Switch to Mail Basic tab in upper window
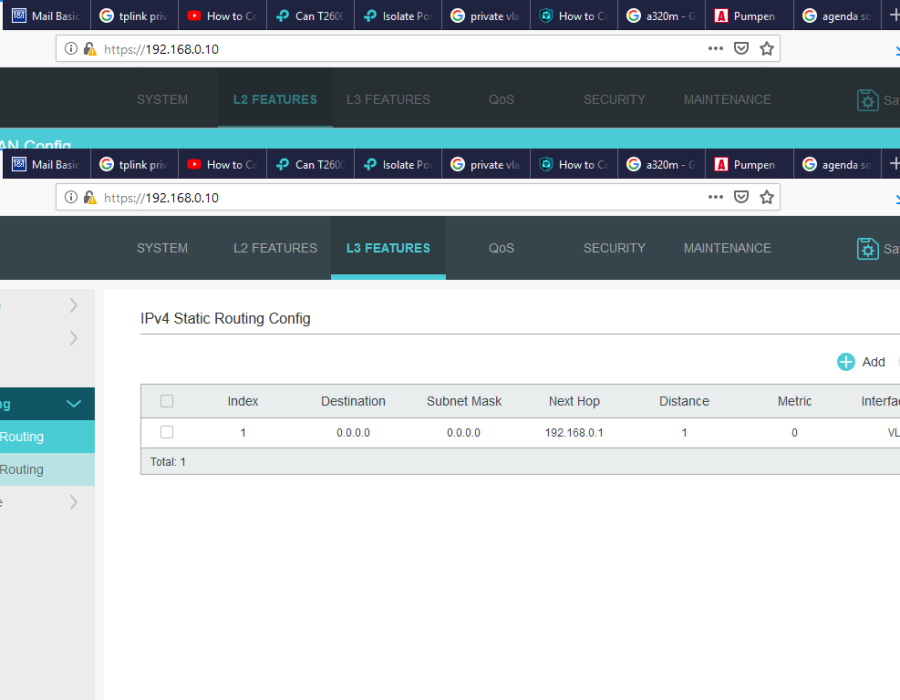This screenshot has width=900, height=700. tap(46, 15)
